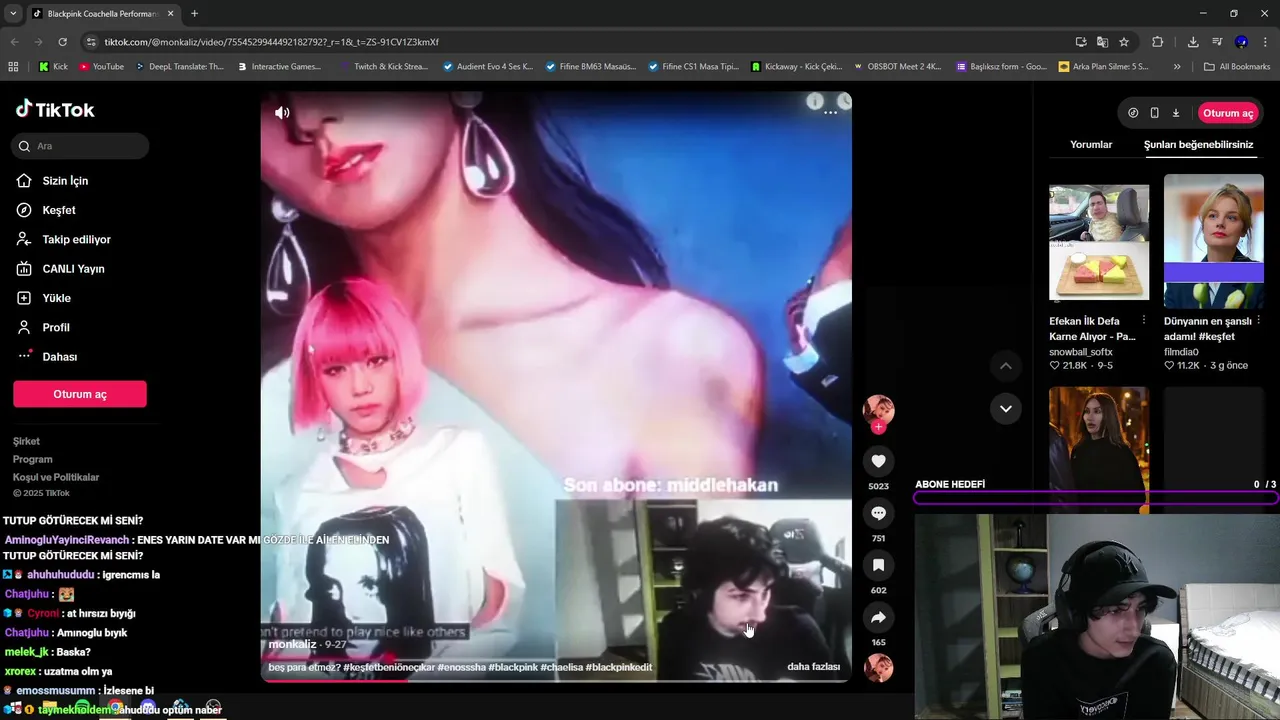The width and height of the screenshot is (1280, 720).
Task: Open Chrome apps grid in bookmarks bar
Action: (13, 67)
